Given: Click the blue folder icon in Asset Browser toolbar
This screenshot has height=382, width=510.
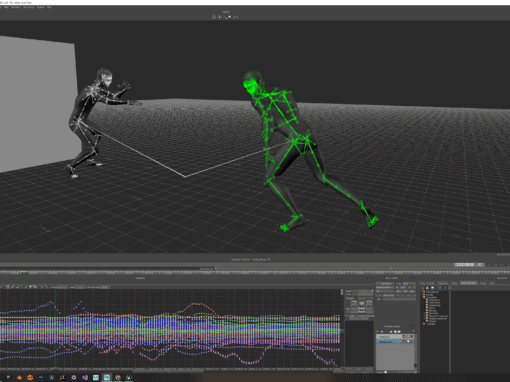Looking at the screenshot, I should (x=427, y=288).
